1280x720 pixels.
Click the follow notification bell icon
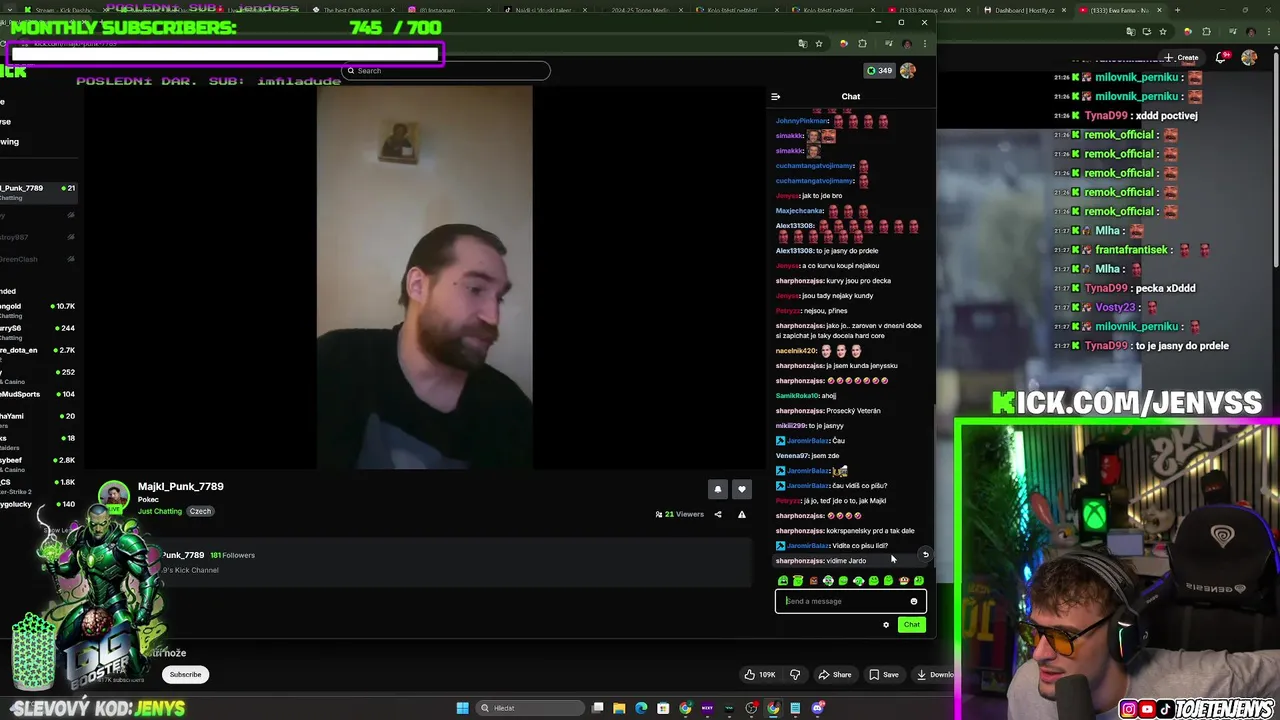[x=717, y=489]
